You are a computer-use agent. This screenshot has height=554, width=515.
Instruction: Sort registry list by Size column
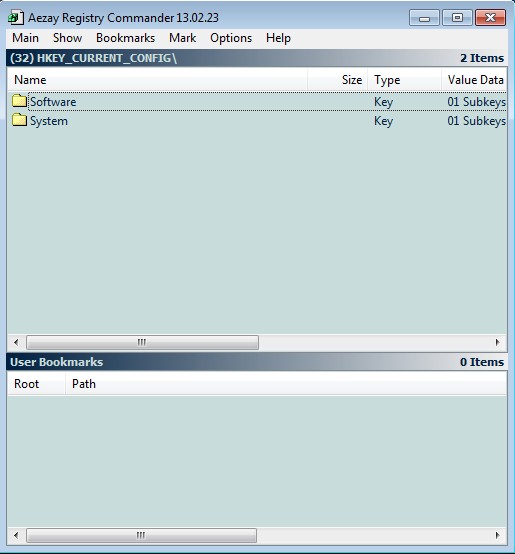[x=338, y=80]
